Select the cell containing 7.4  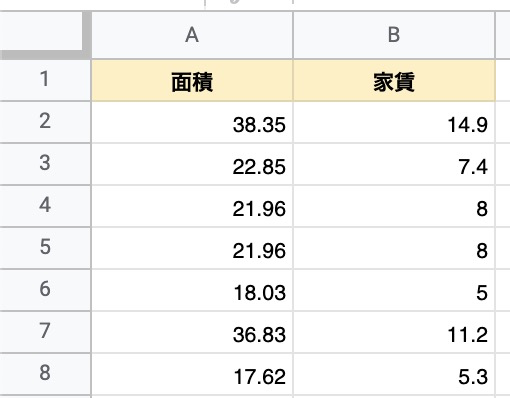[x=394, y=164]
